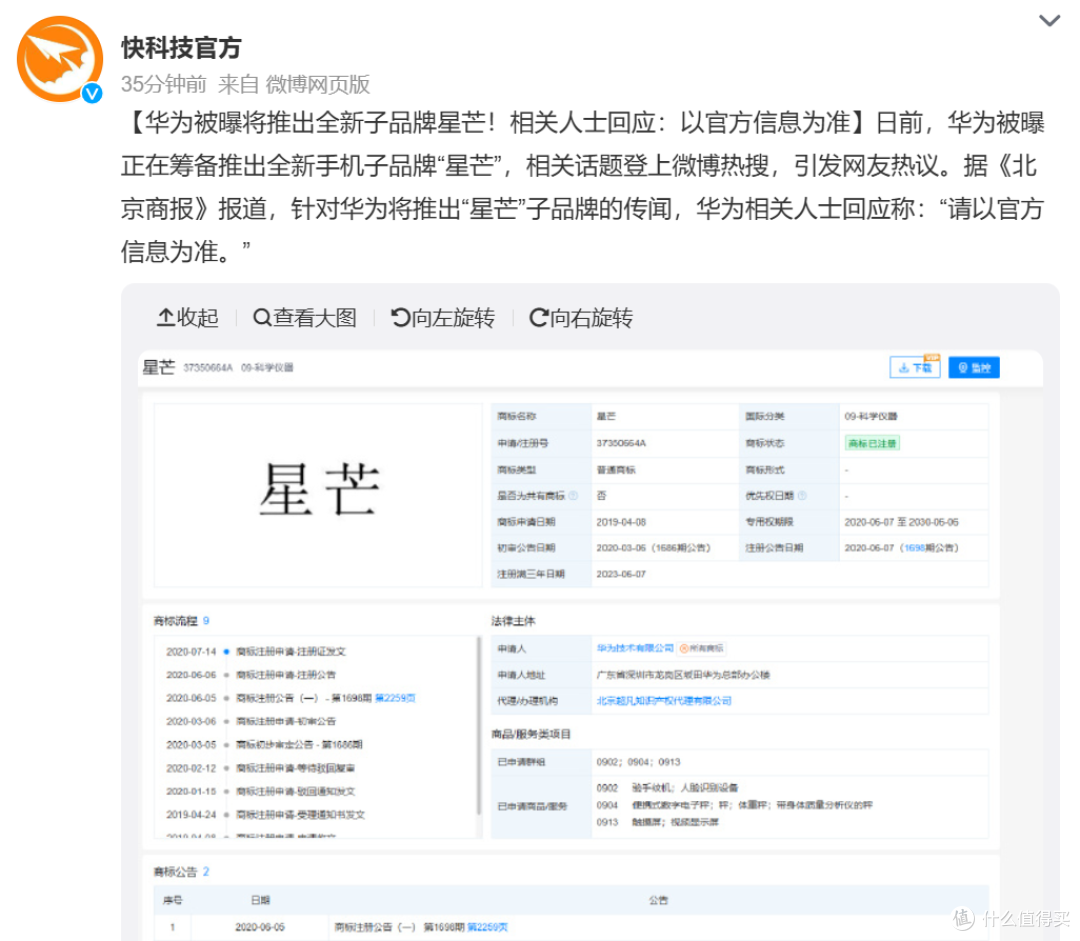Screen dimensions: 1080x941
Task: Click the application number value 37350664A
Action: pos(621,443)
